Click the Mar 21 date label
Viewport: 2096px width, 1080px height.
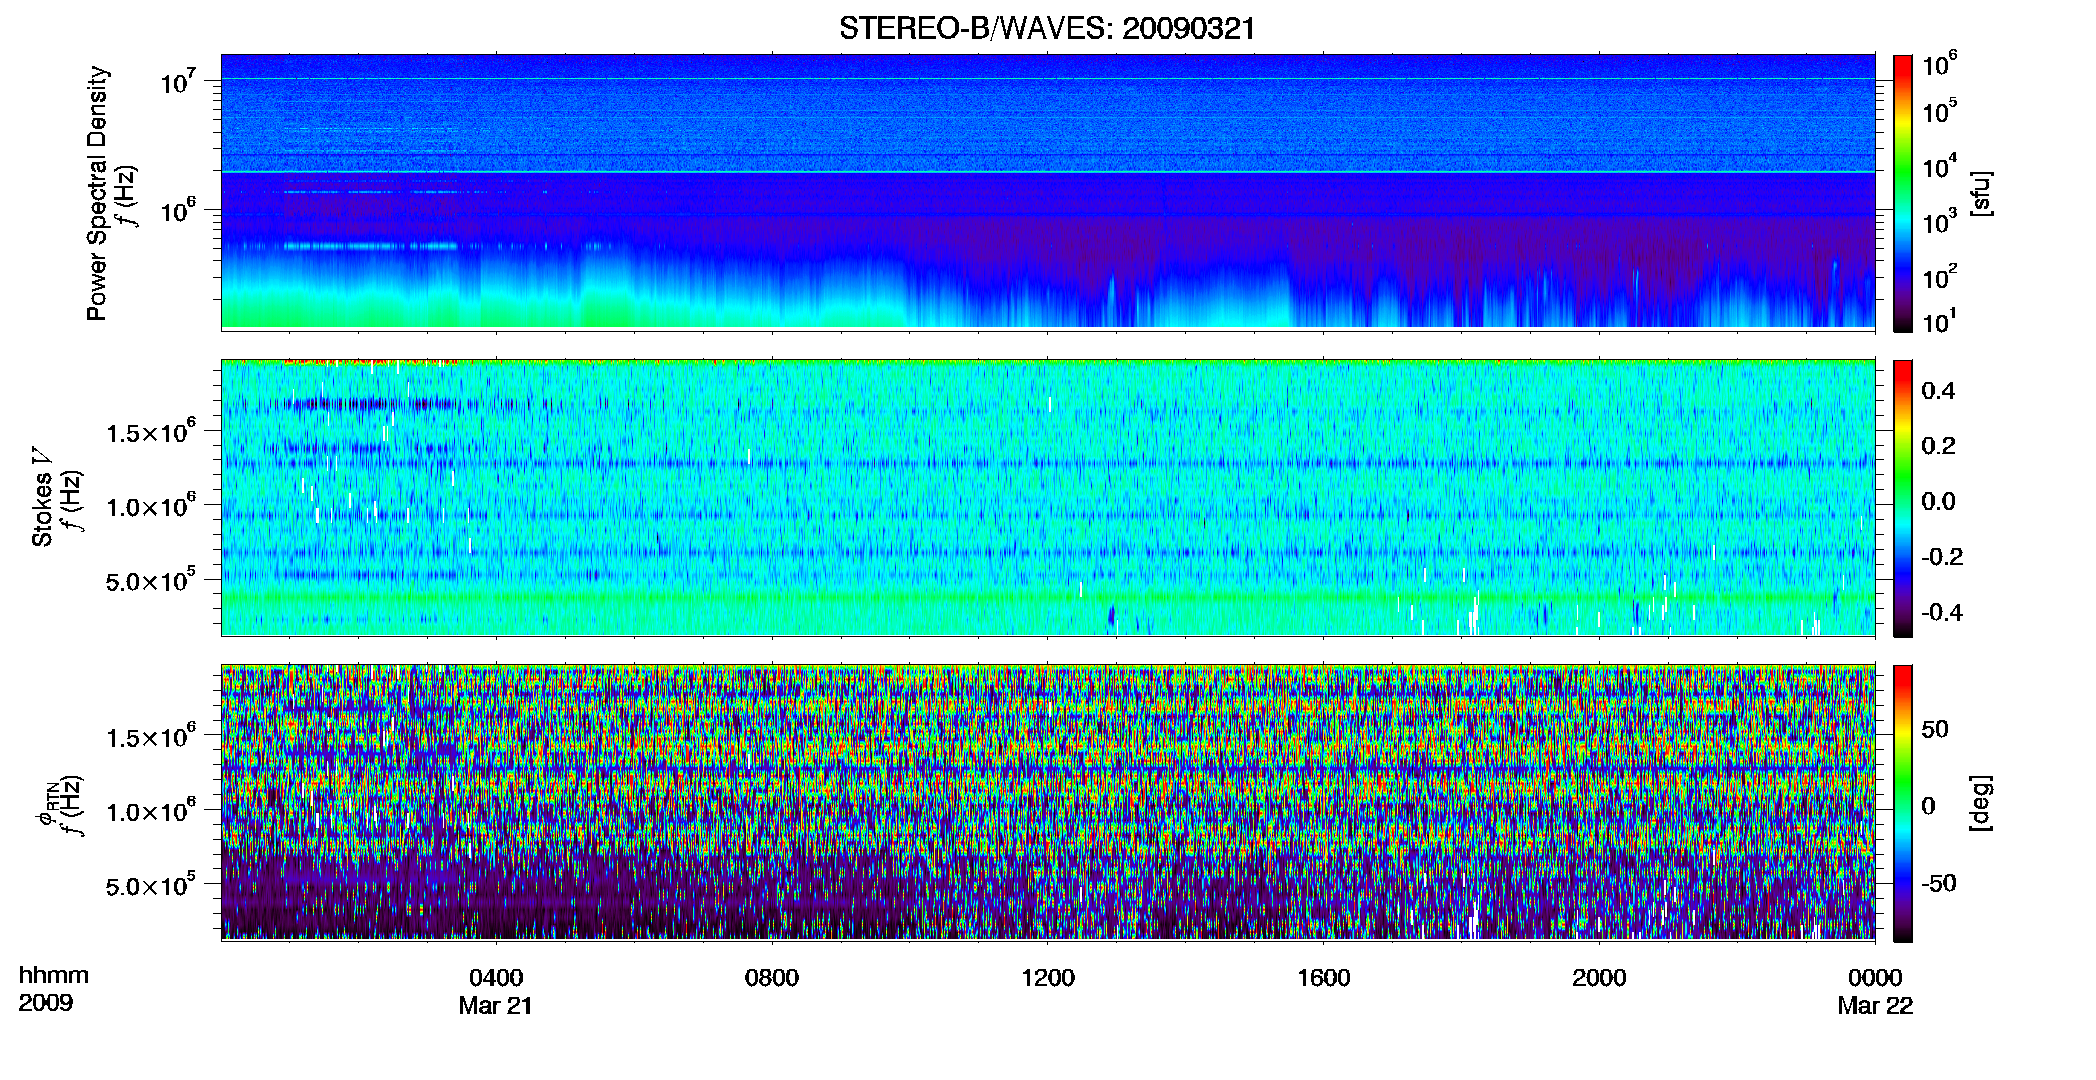[496, 1006]
